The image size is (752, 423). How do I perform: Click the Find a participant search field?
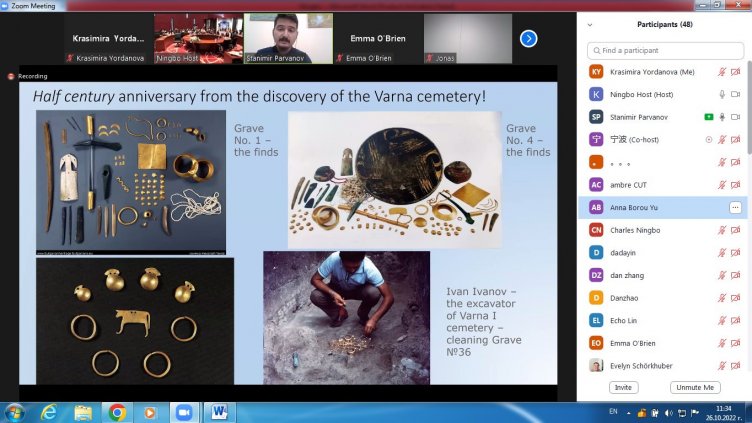click(x=663, y=50)
